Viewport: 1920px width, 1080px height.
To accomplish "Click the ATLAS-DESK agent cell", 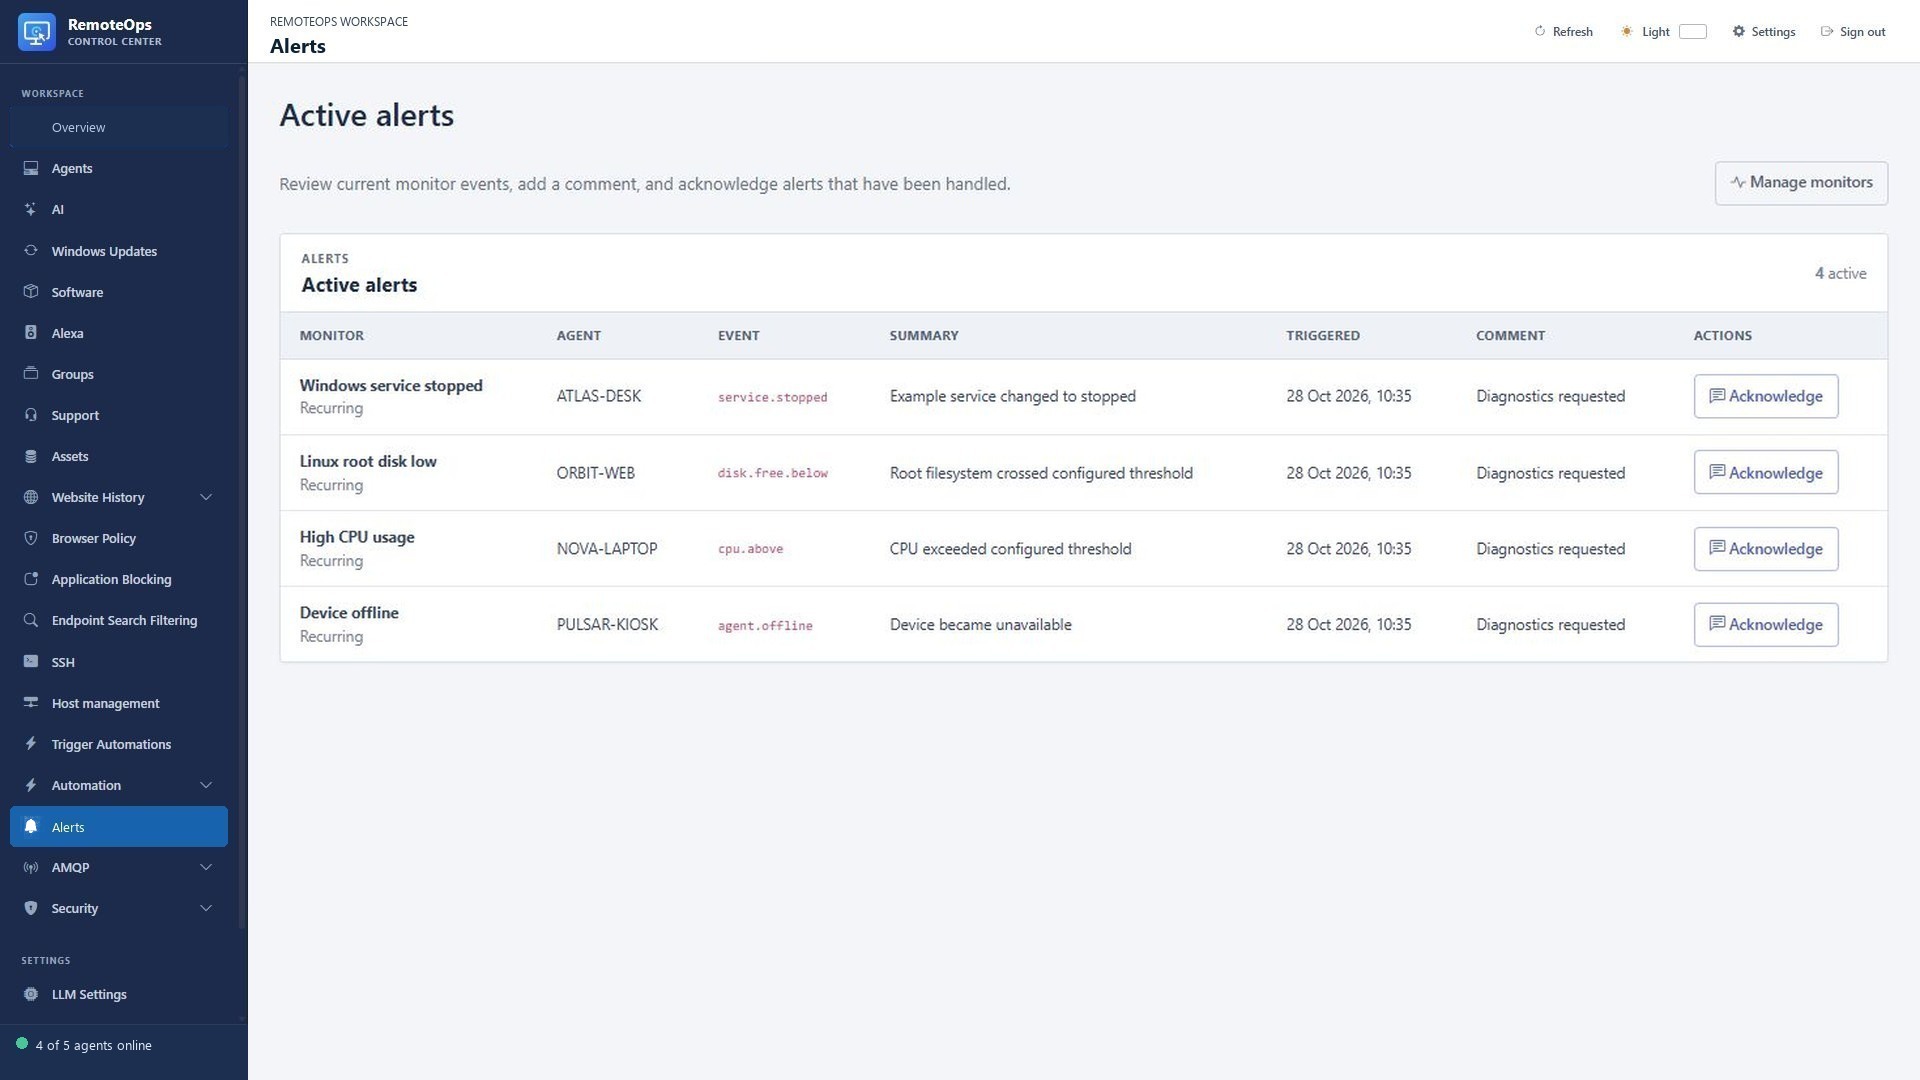I will tap(599, 396).
